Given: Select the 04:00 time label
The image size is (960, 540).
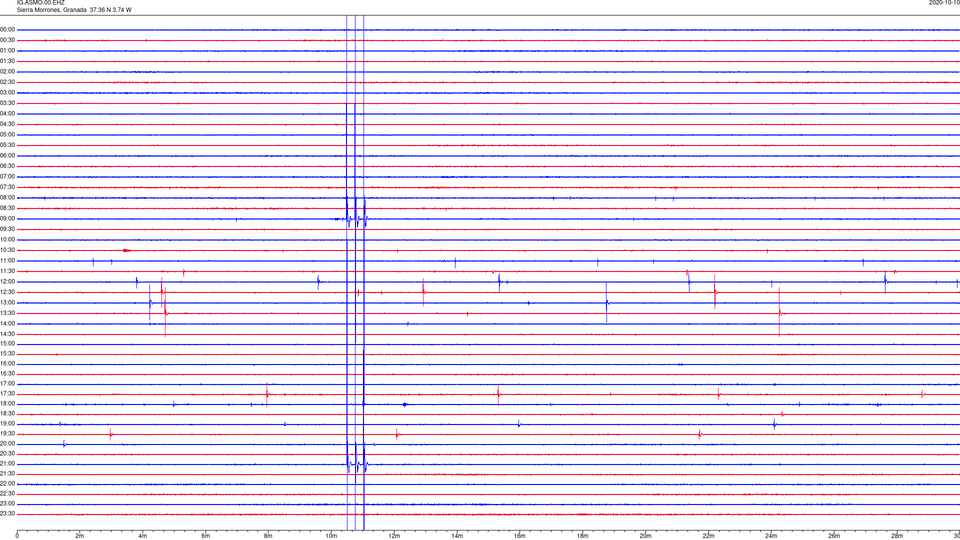Looking at the screenshot, I should [x=8, y=114].
